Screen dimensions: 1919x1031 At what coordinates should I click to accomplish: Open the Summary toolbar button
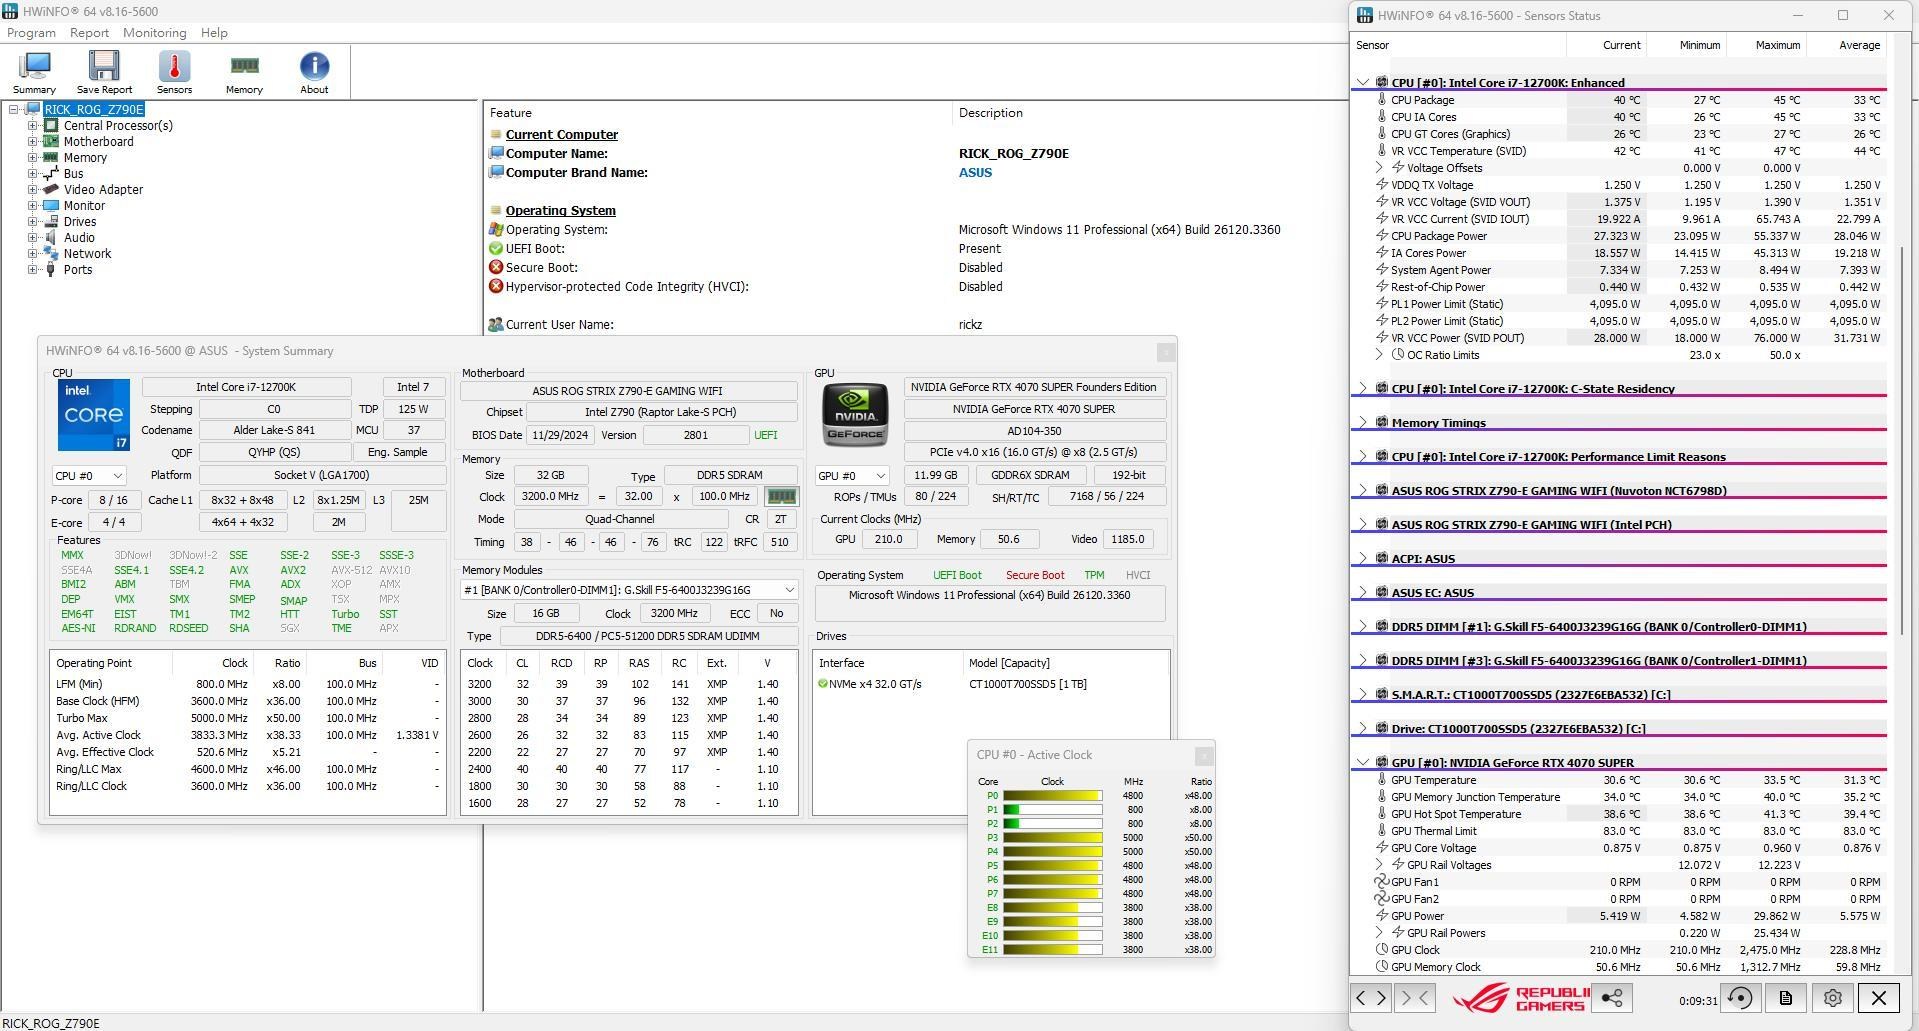34,72
